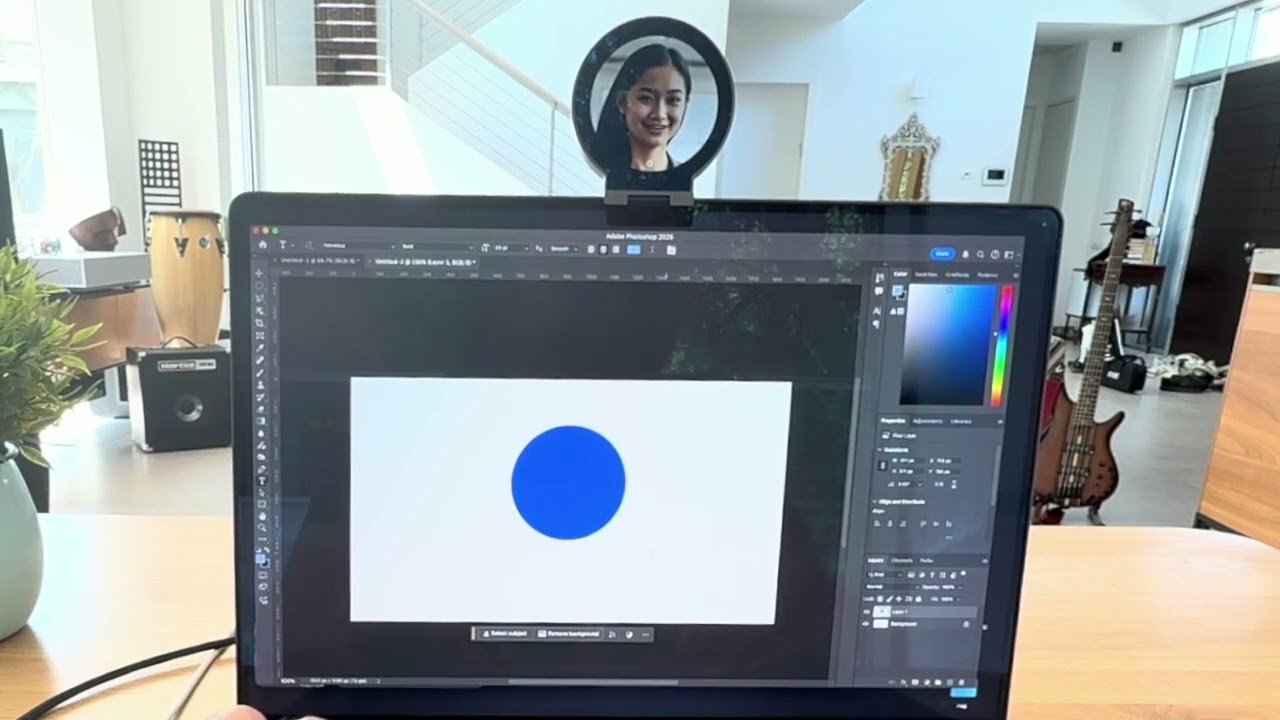Image resolution: width=1280 pixels, height=720 pixels.
Task: Click the Remove background button
Action: (570, 634)
